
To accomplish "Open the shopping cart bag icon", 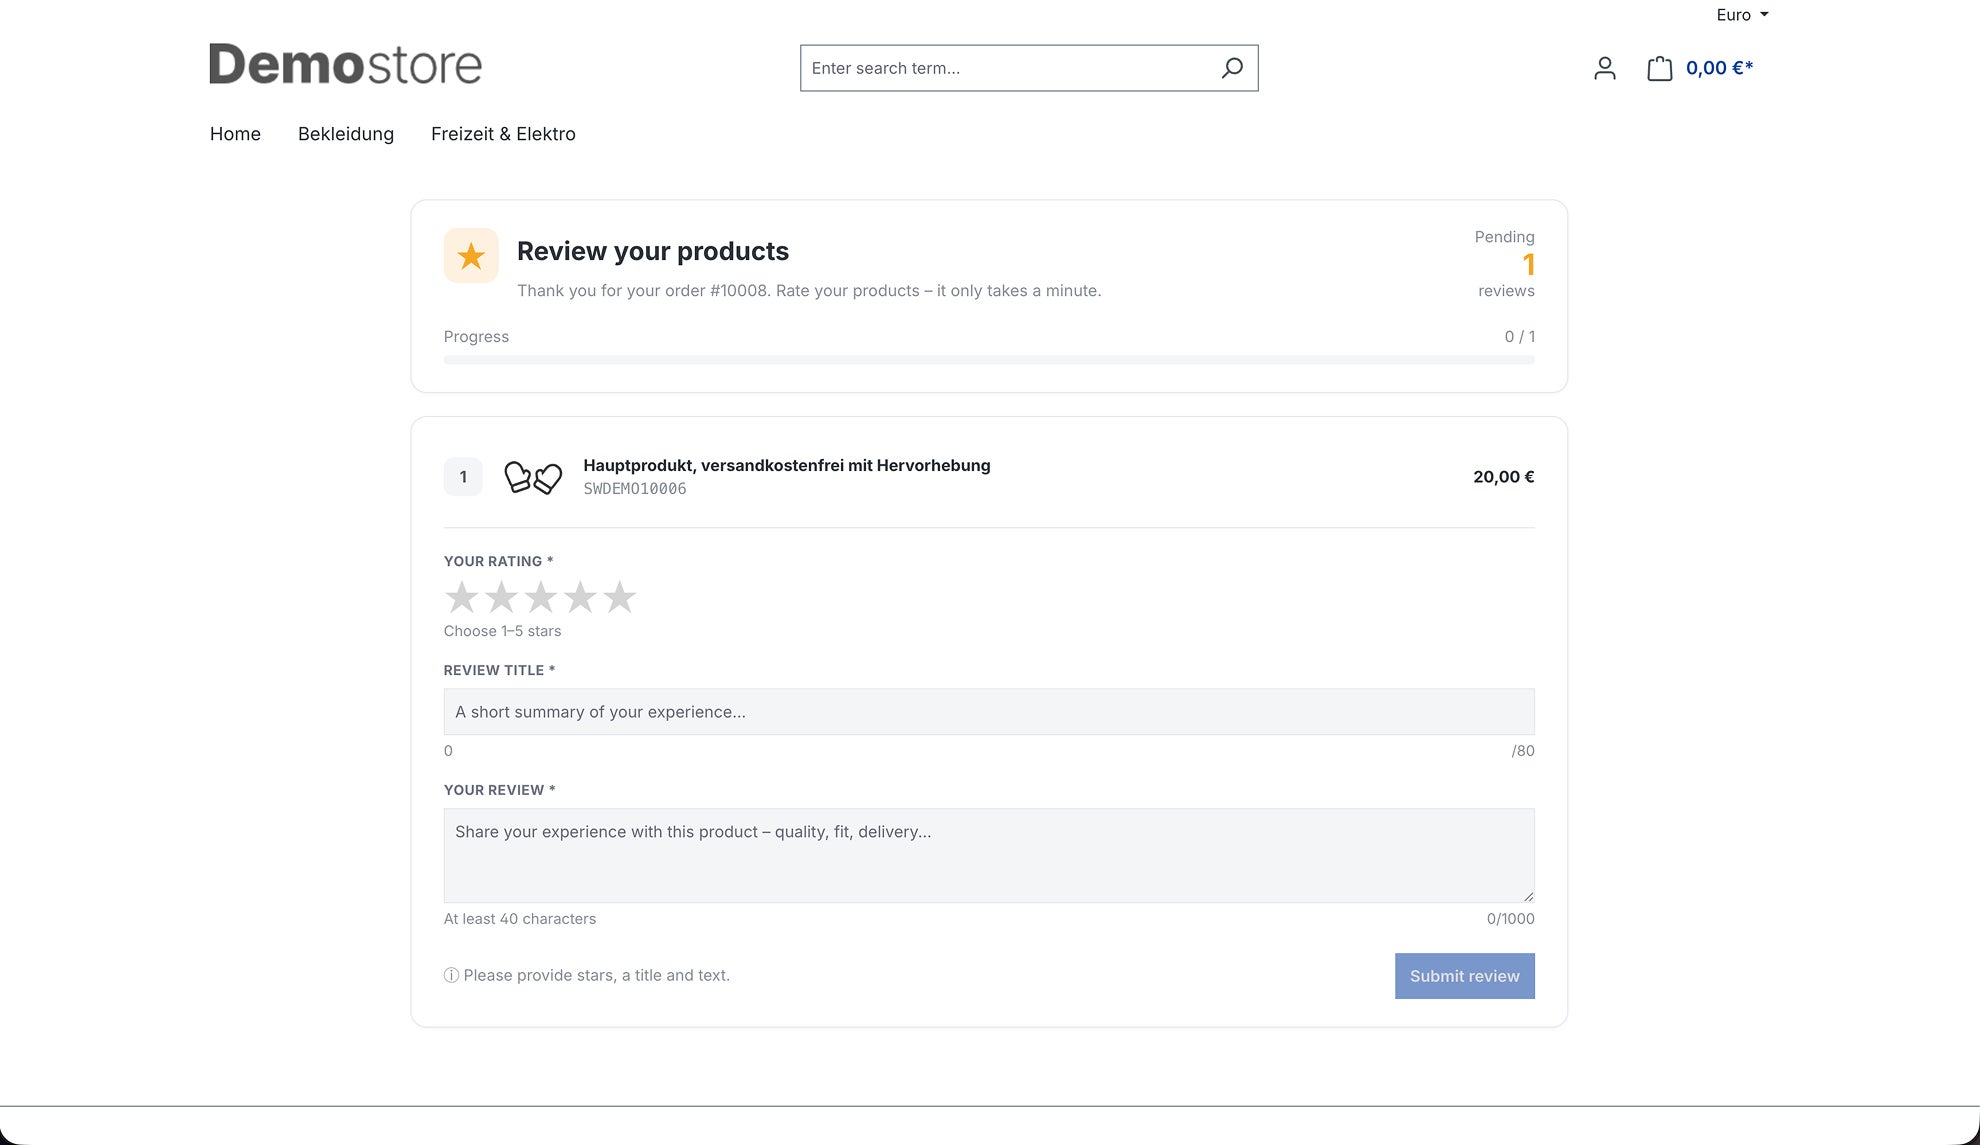I will 1660,68.
